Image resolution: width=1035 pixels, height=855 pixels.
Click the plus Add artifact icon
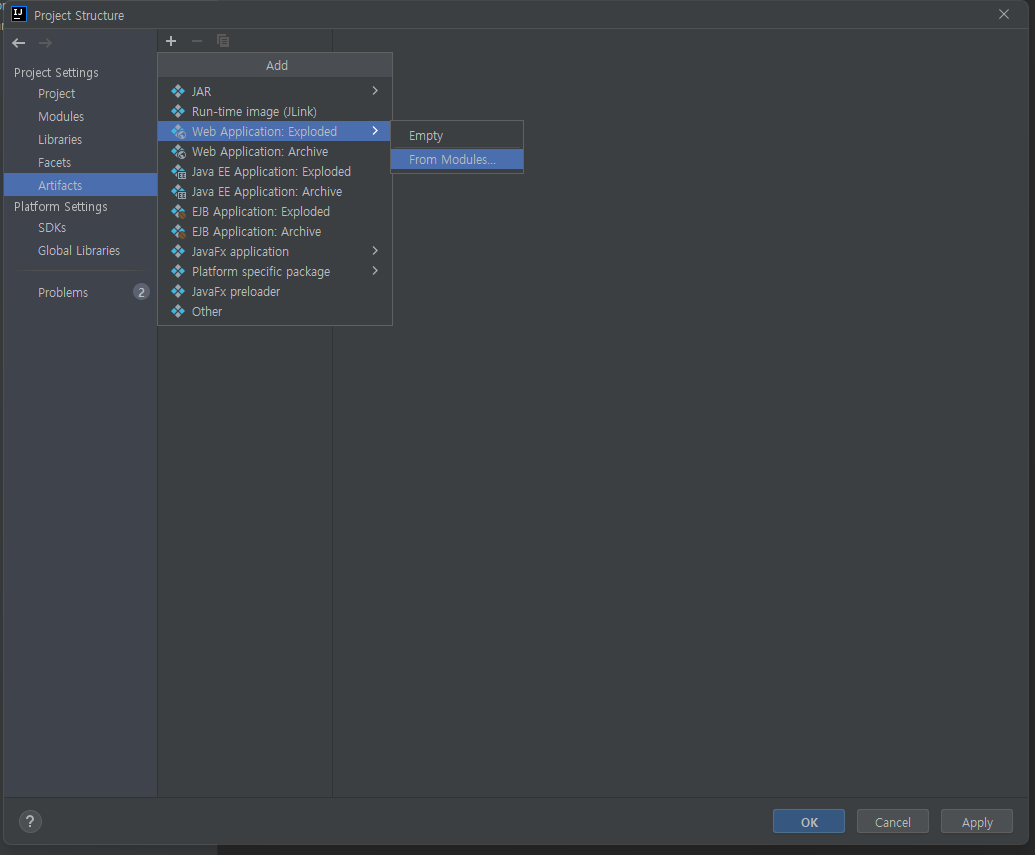[171, 41]
